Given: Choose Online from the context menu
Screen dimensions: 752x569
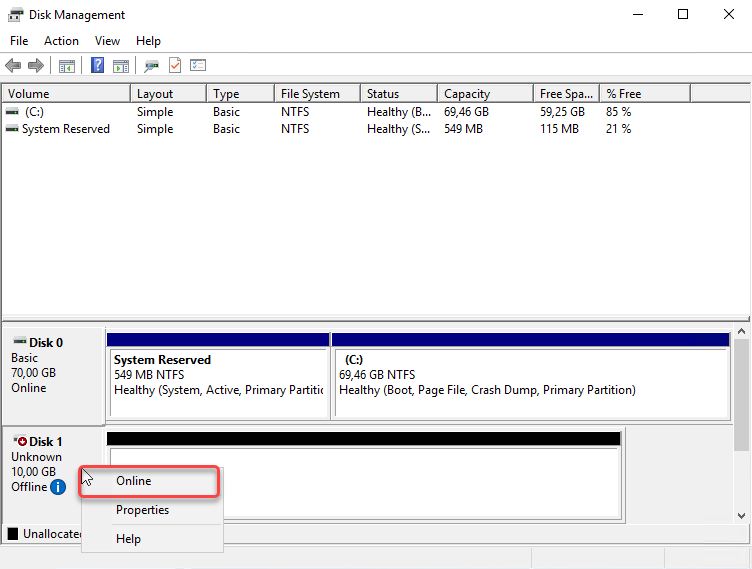Looking at the screenshot, I should coord(134,481).
